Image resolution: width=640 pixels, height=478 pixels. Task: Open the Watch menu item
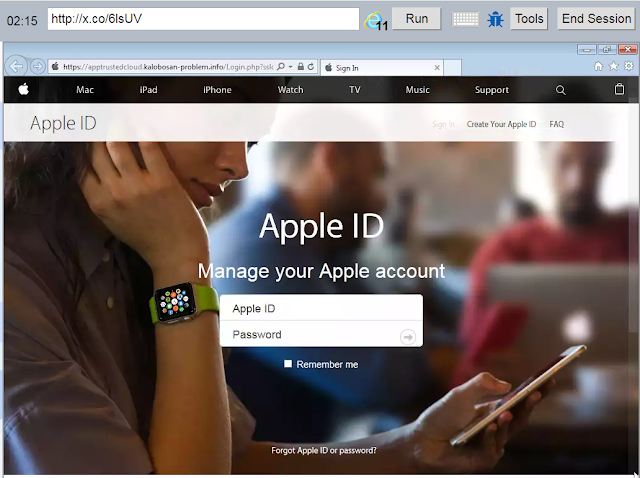pos(291,90)
